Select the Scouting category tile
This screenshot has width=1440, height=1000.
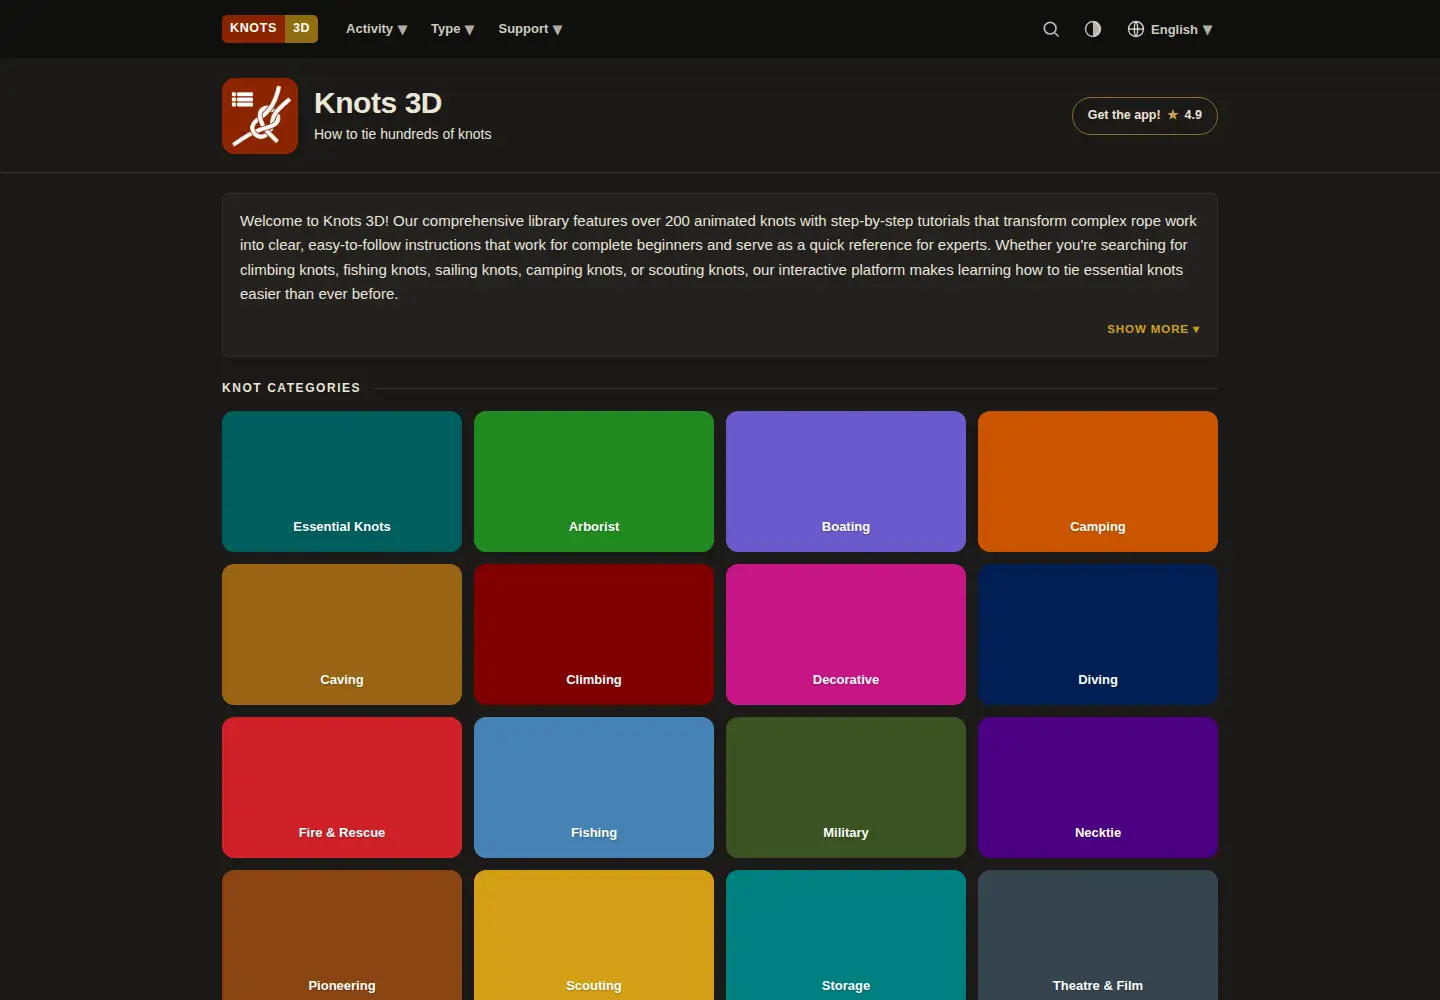pyautogui.click(x=594, y=935)
